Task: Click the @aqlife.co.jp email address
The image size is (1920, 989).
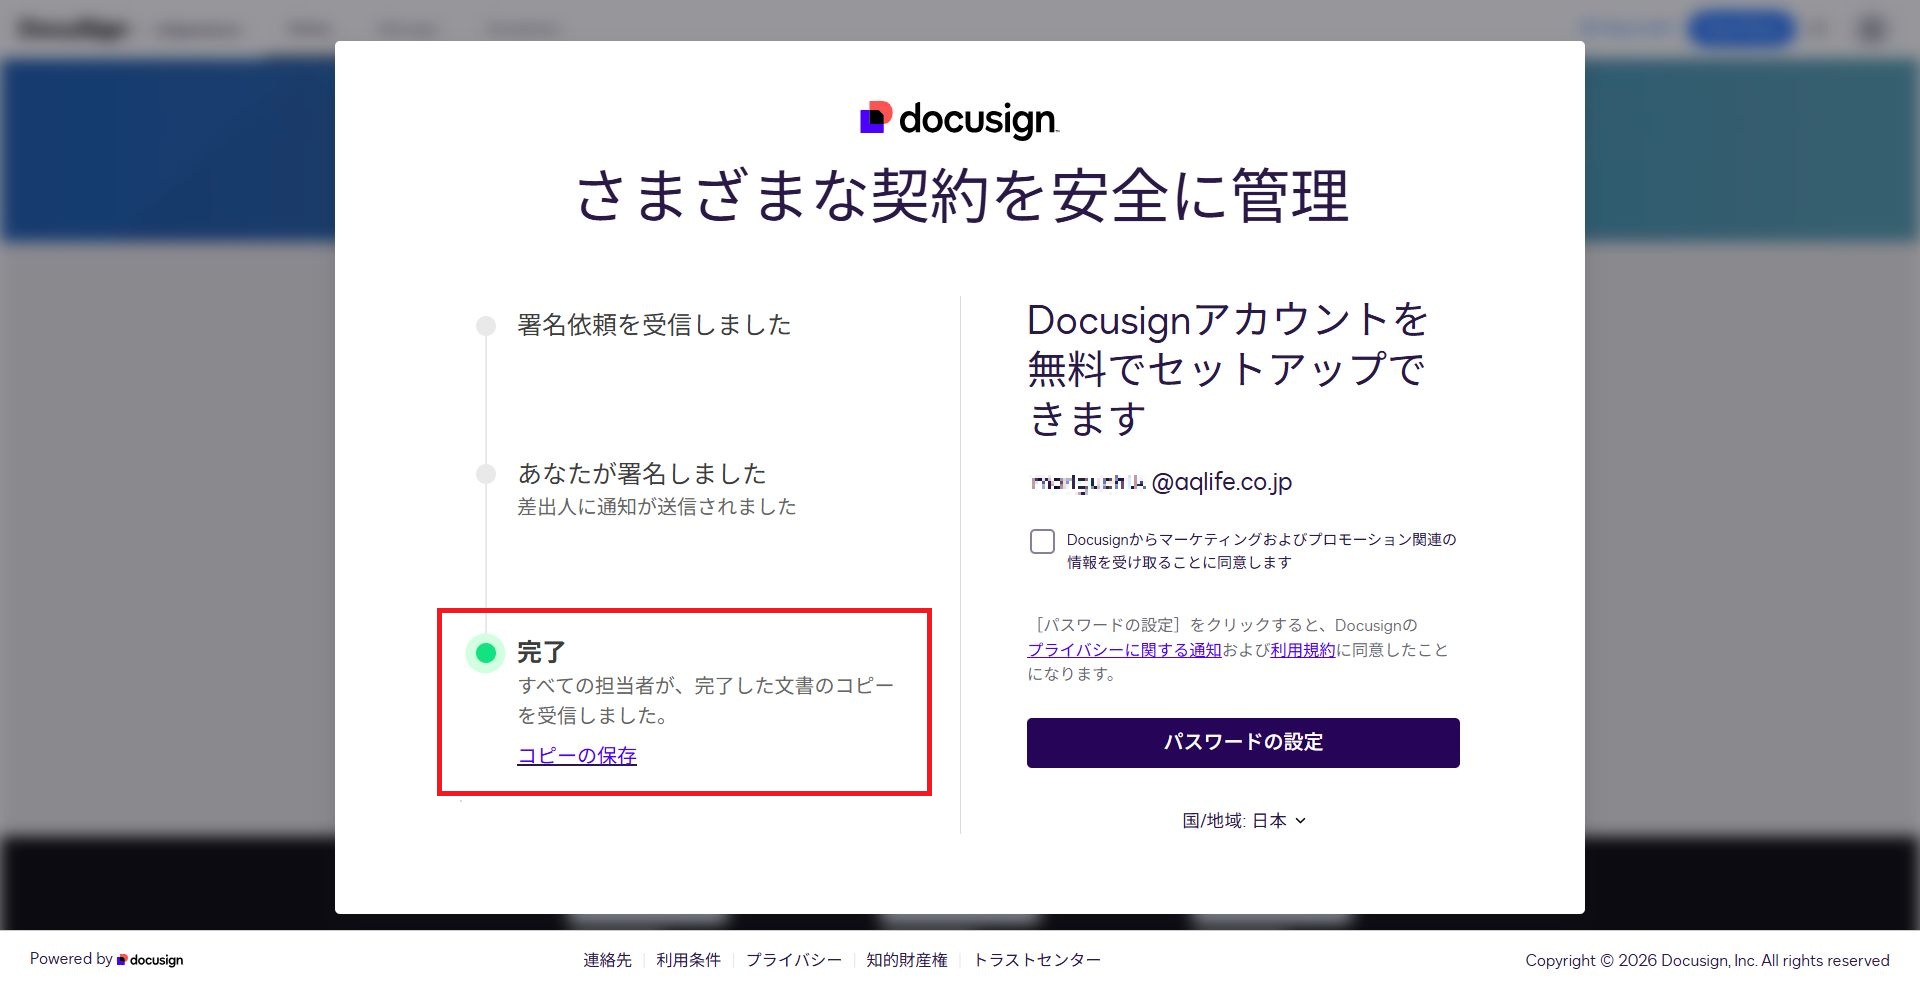Action: (x=1161, y=482)
